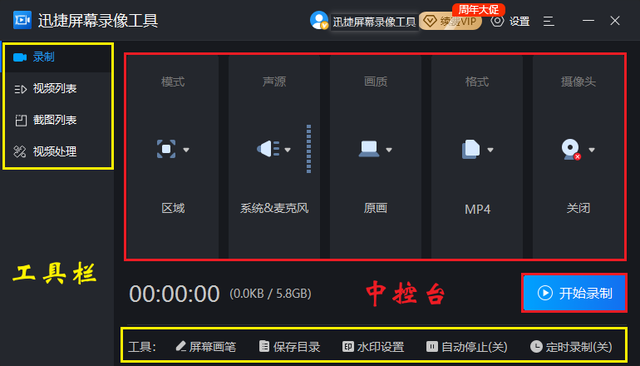This screenshot has width=640, height=366.
Task: Open the hamburger main menu
Action: pyautogui.click(x=549, y=21)
